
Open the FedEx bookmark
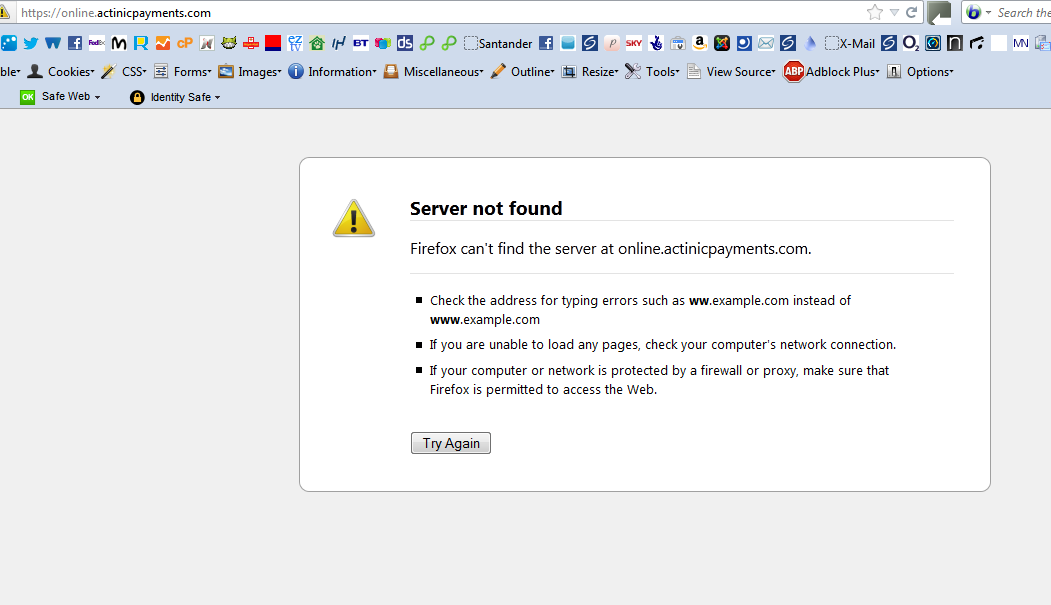coord(96,43)
